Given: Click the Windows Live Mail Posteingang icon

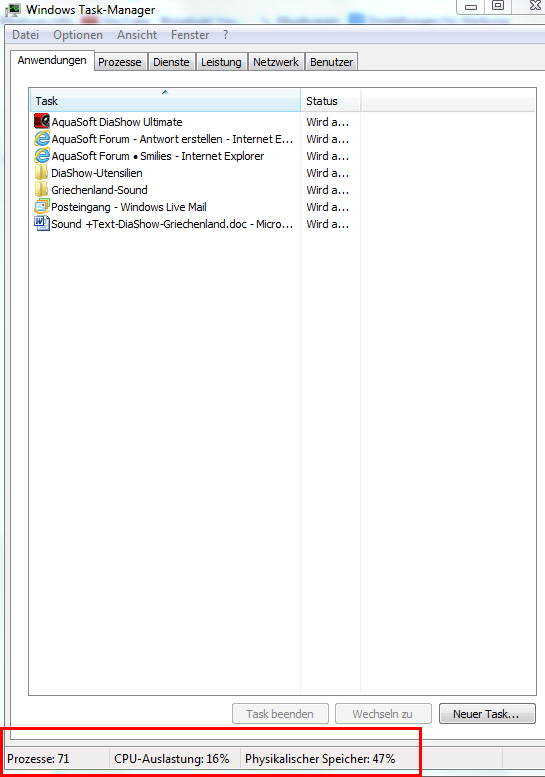Looking at the screenshot, I should [42, 207].
